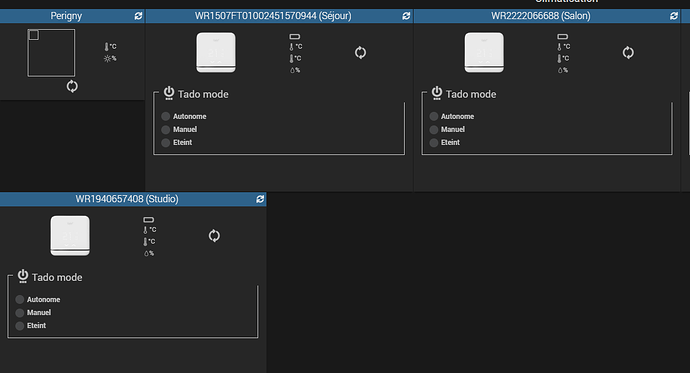690x373 pixels.
Task: Click the Tado mode label in Séjour tile
Action: [x=203, y=94]
